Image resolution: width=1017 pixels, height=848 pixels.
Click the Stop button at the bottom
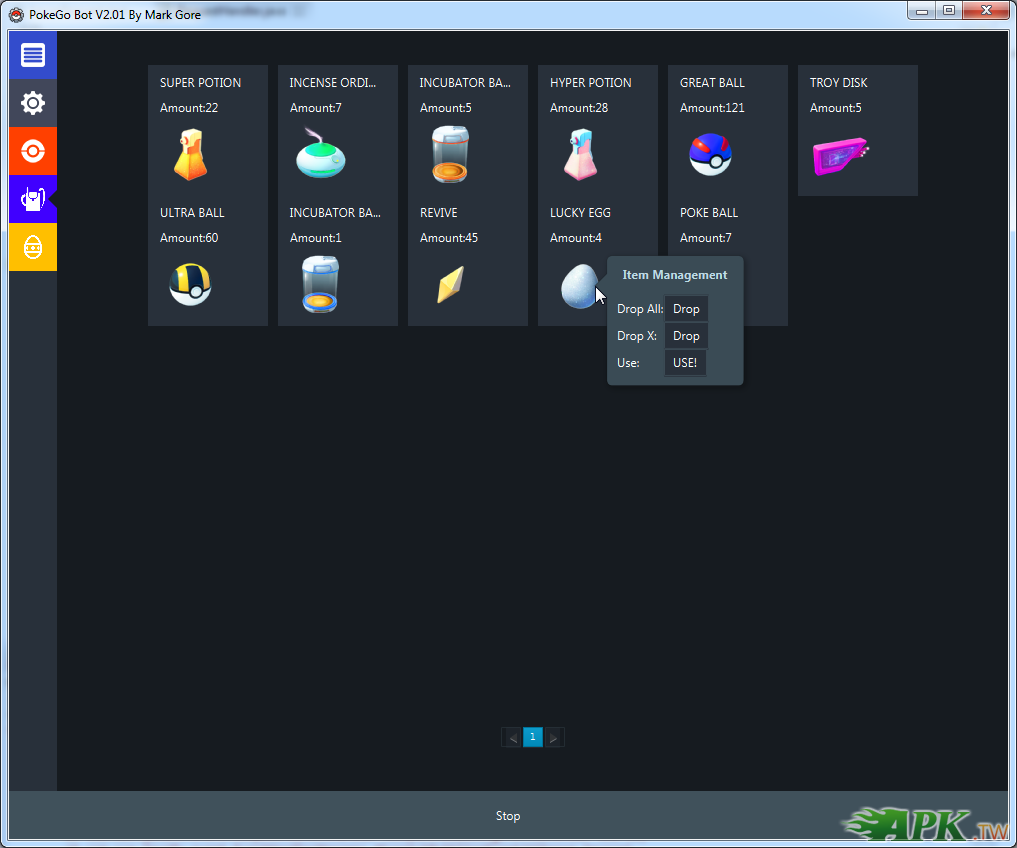click(x=508, y=816)
